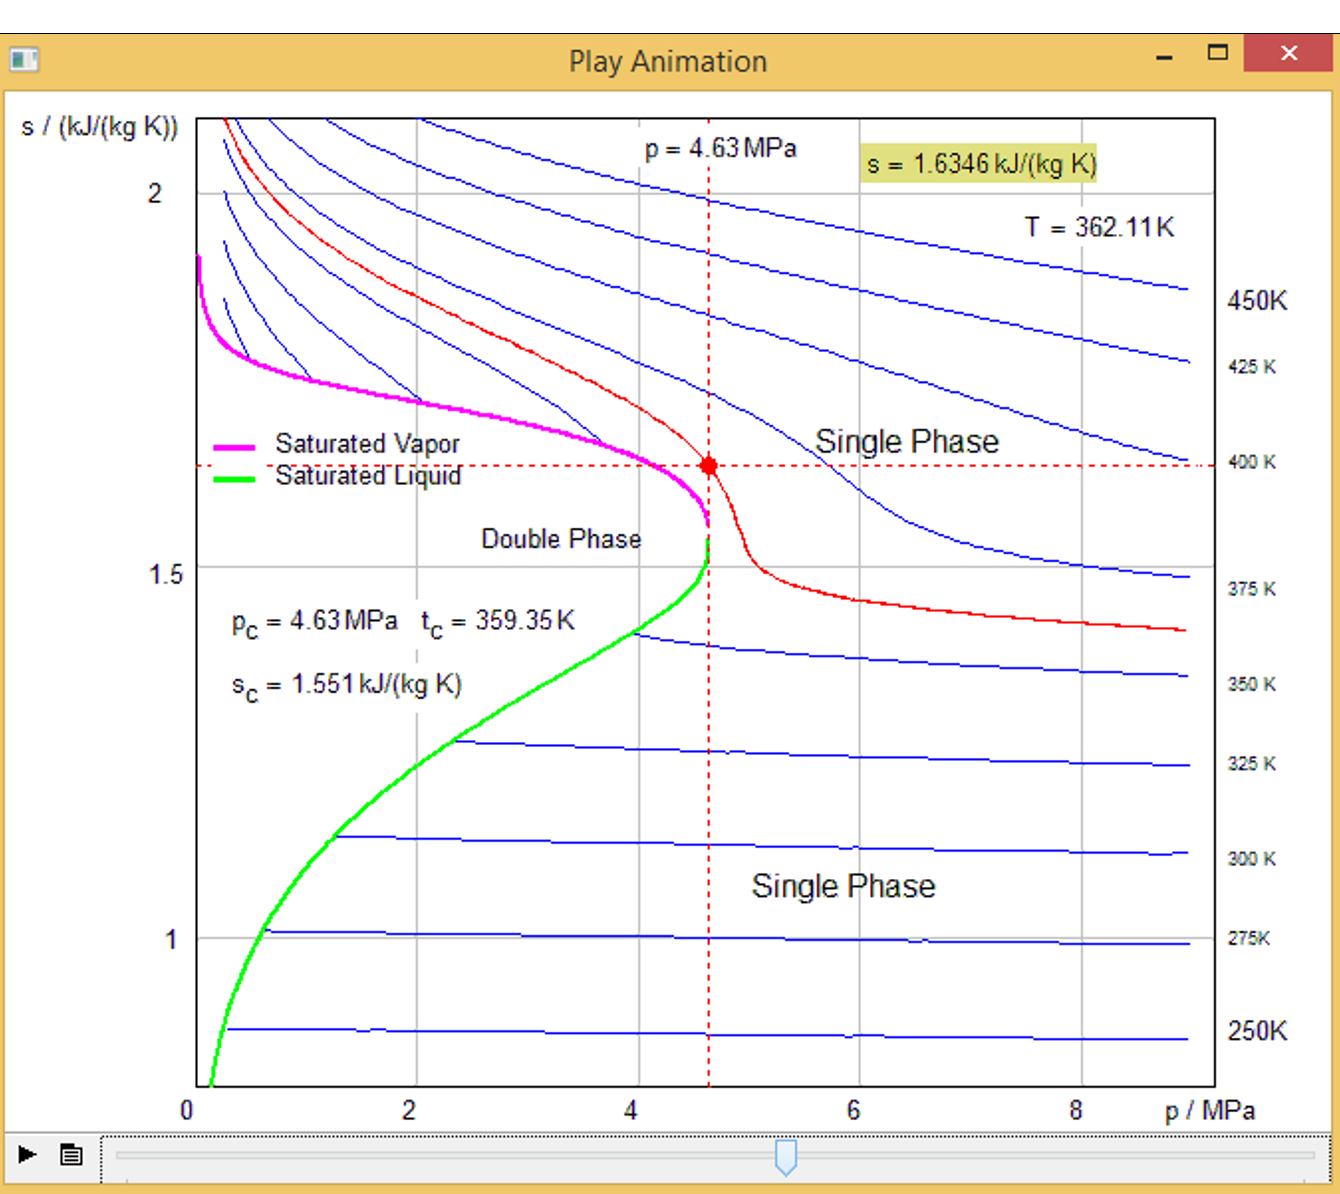Click the red critical point marker

(x=709, y=464)
